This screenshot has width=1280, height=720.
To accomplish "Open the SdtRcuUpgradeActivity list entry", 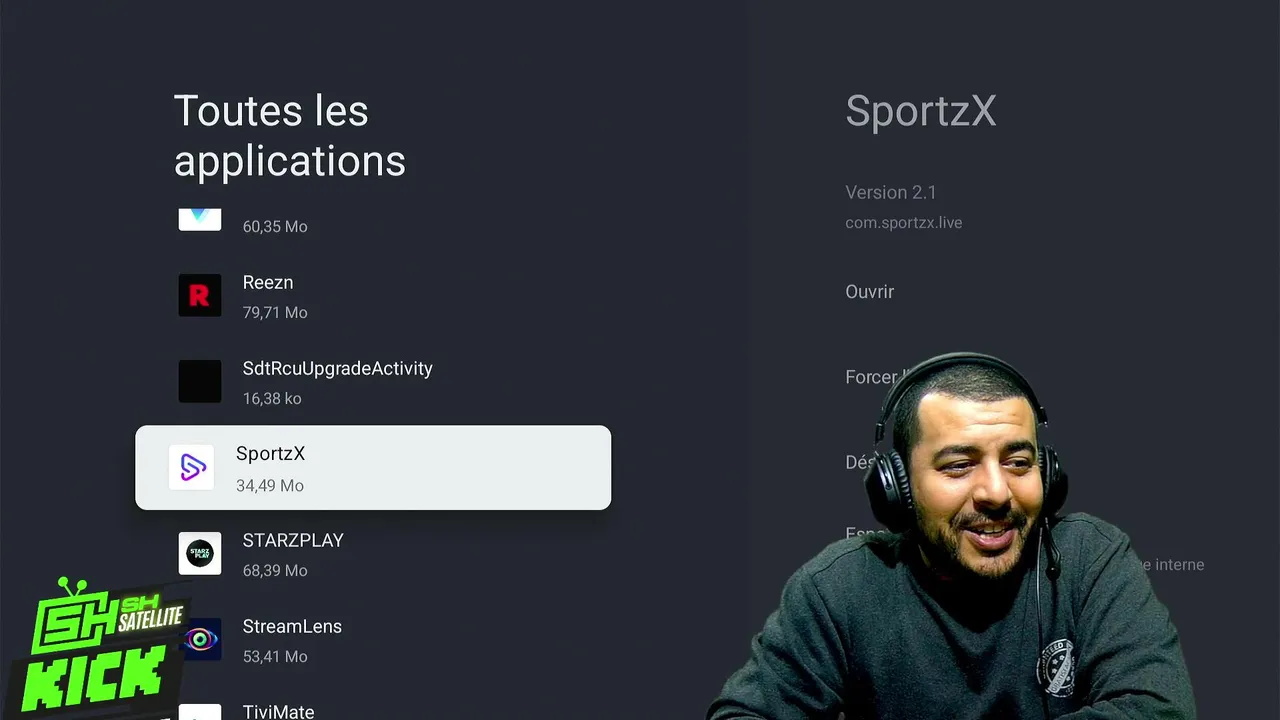I will click(373, 382).
